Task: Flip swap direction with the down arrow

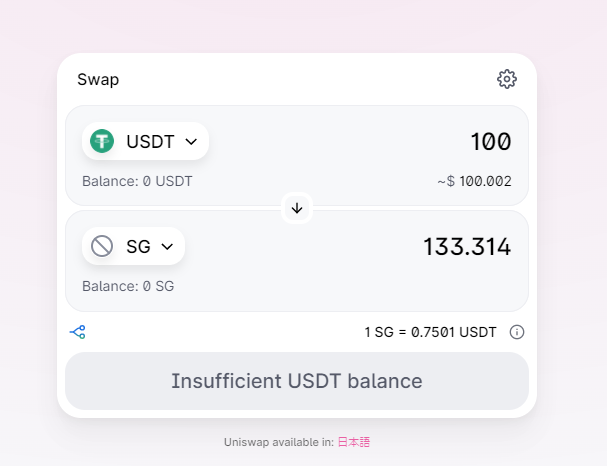Action: (x=297, y=208)
